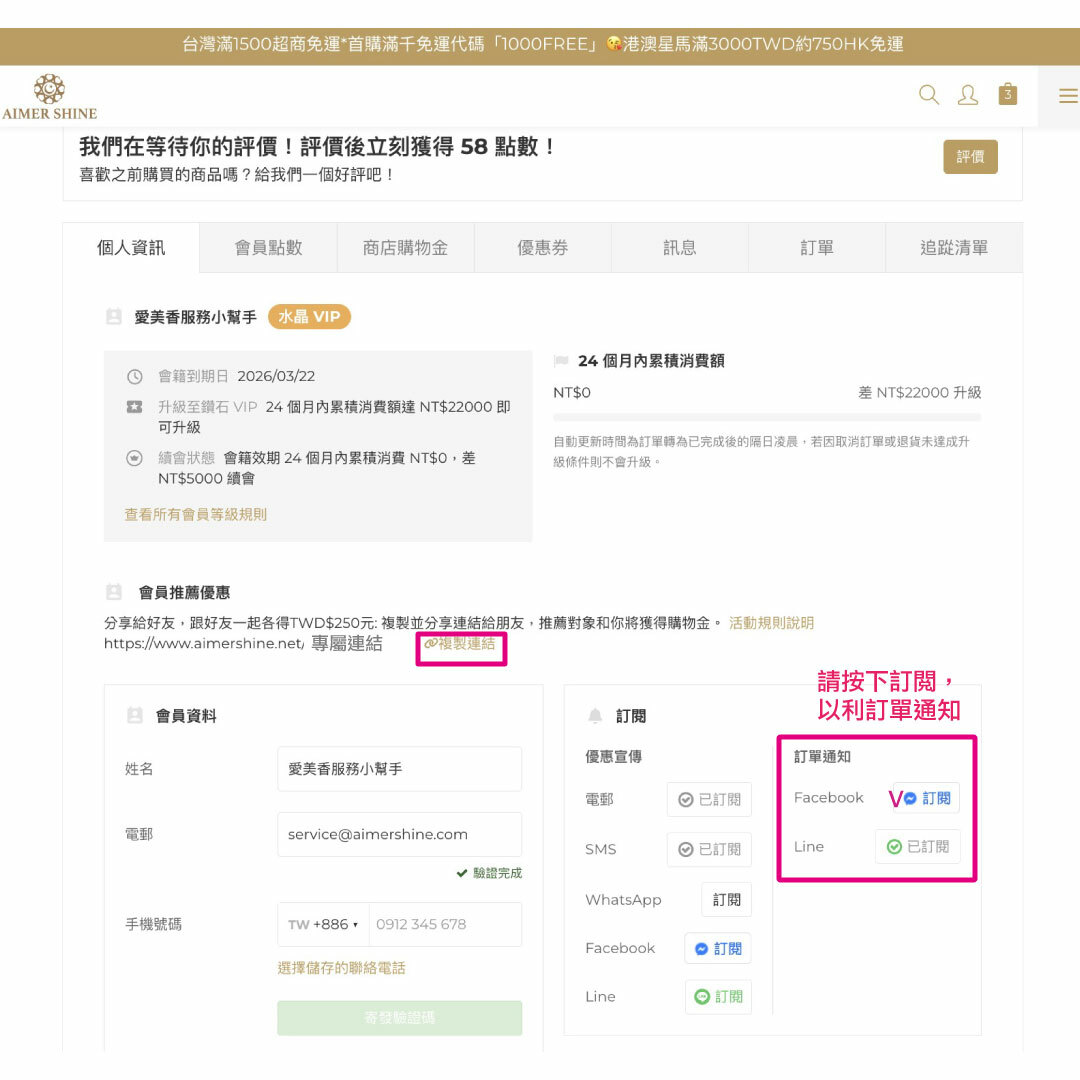Open 查看所有會員等級規則 link
The height and width of the screenshot is (1080, 1080).
pos(195,515)
